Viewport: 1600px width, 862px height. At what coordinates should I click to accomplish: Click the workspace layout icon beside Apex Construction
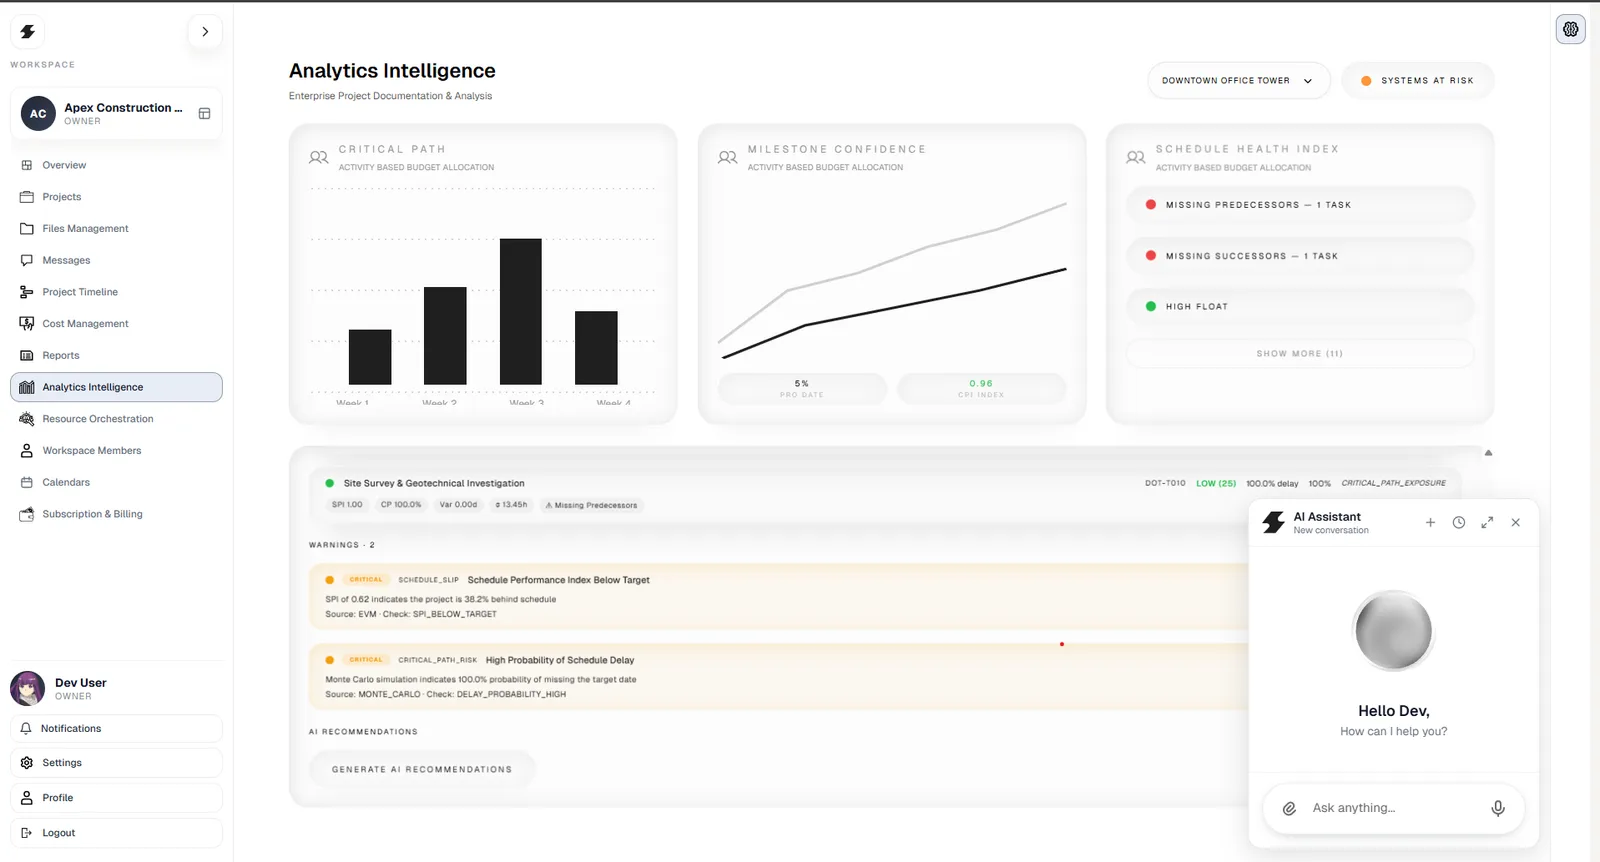click(204, 114)
